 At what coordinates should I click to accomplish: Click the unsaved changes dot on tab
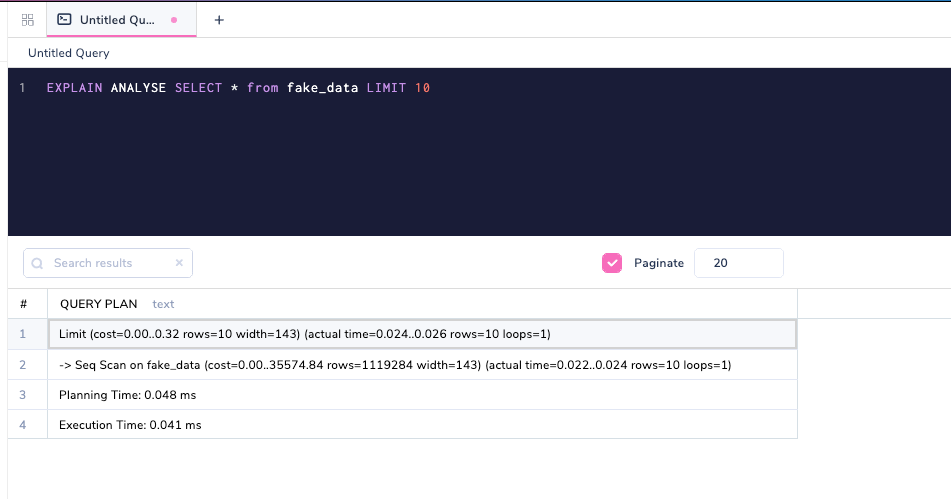[174, 19]
